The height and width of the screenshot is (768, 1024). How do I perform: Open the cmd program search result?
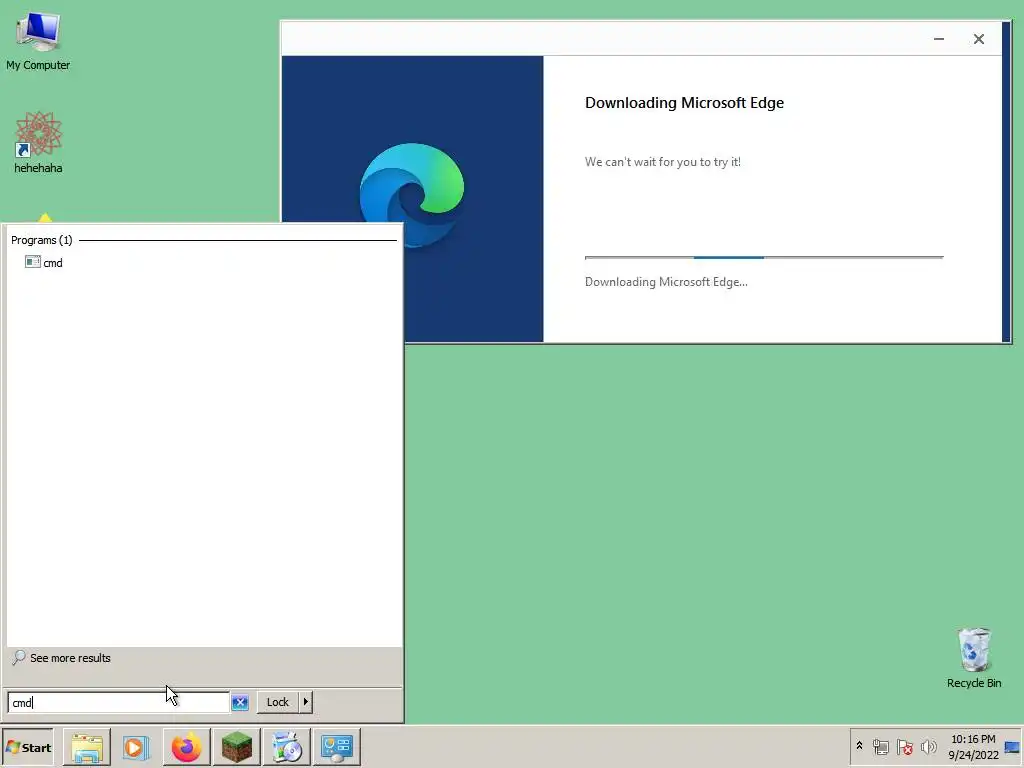pos(44,263)
